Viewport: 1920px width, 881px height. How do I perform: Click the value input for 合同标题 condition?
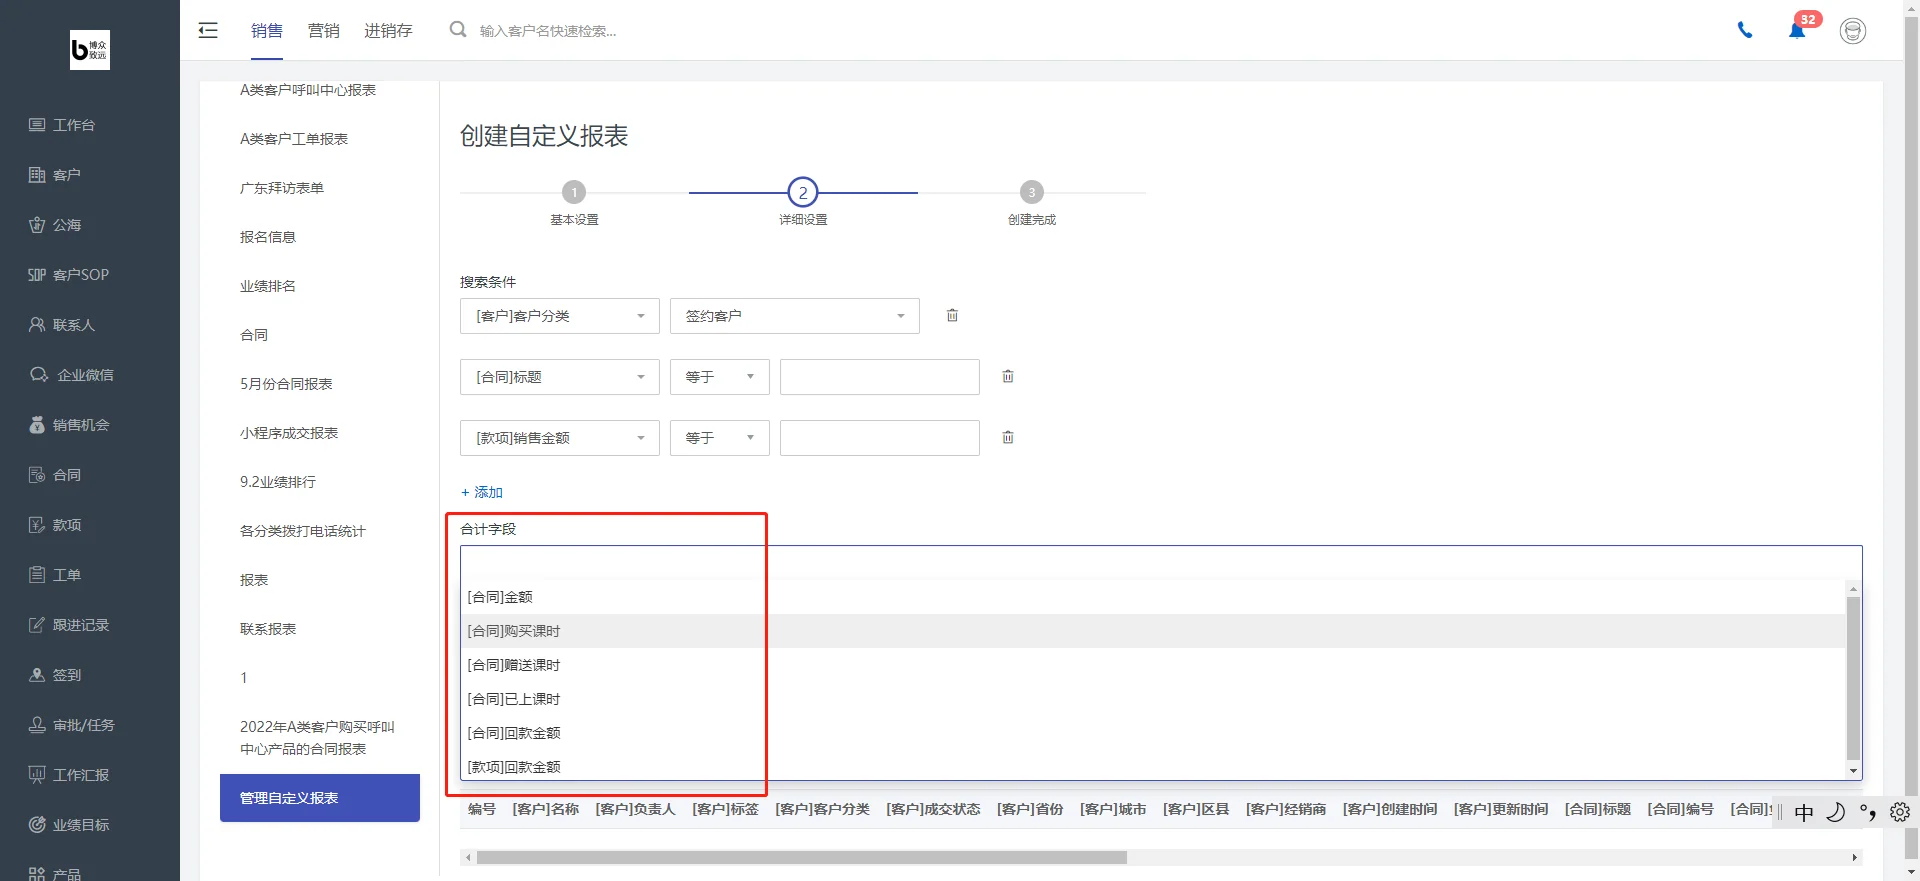pos(880,377)
